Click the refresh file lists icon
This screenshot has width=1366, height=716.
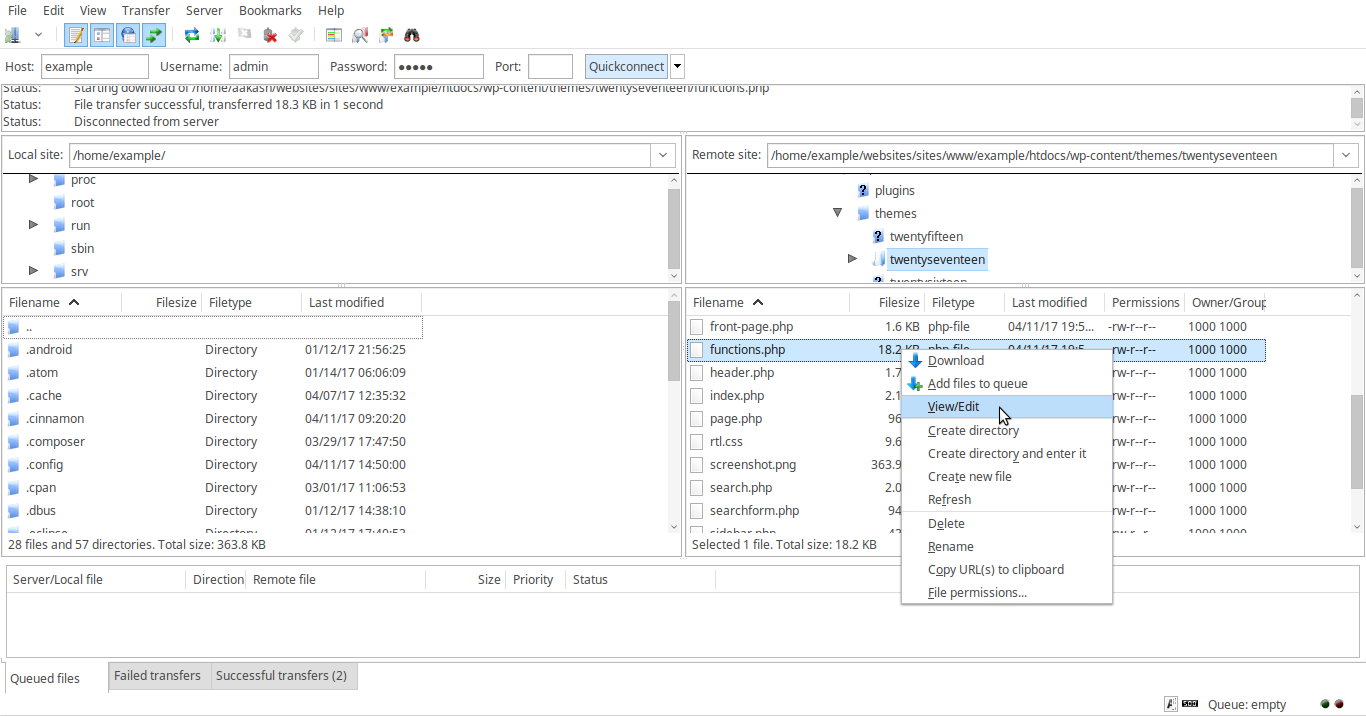pos(192,35)
